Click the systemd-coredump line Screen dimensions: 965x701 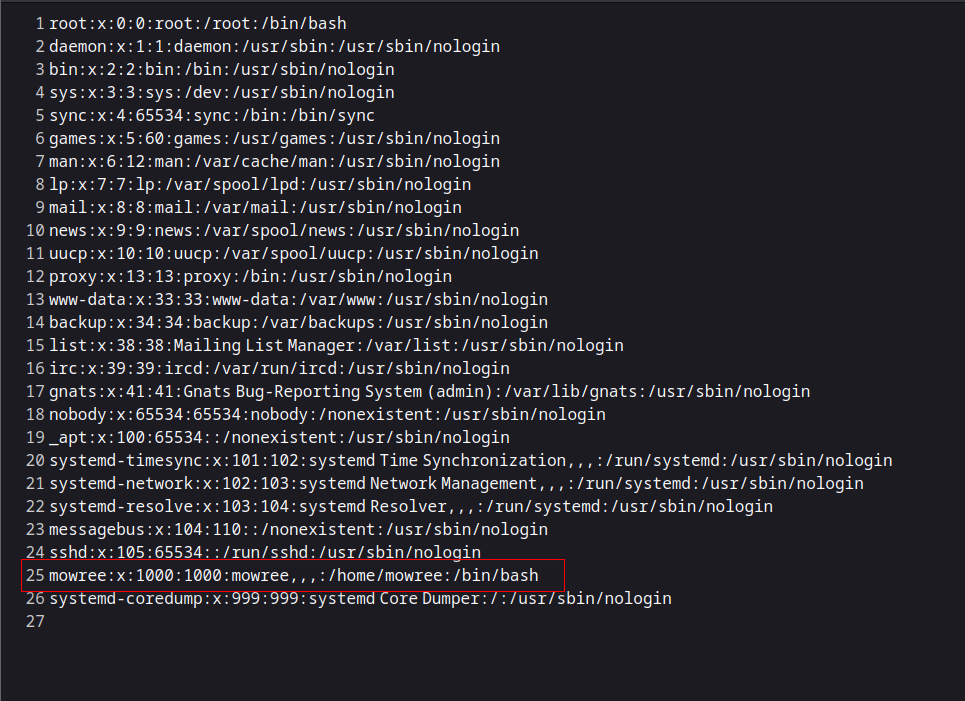coord(360,598)
